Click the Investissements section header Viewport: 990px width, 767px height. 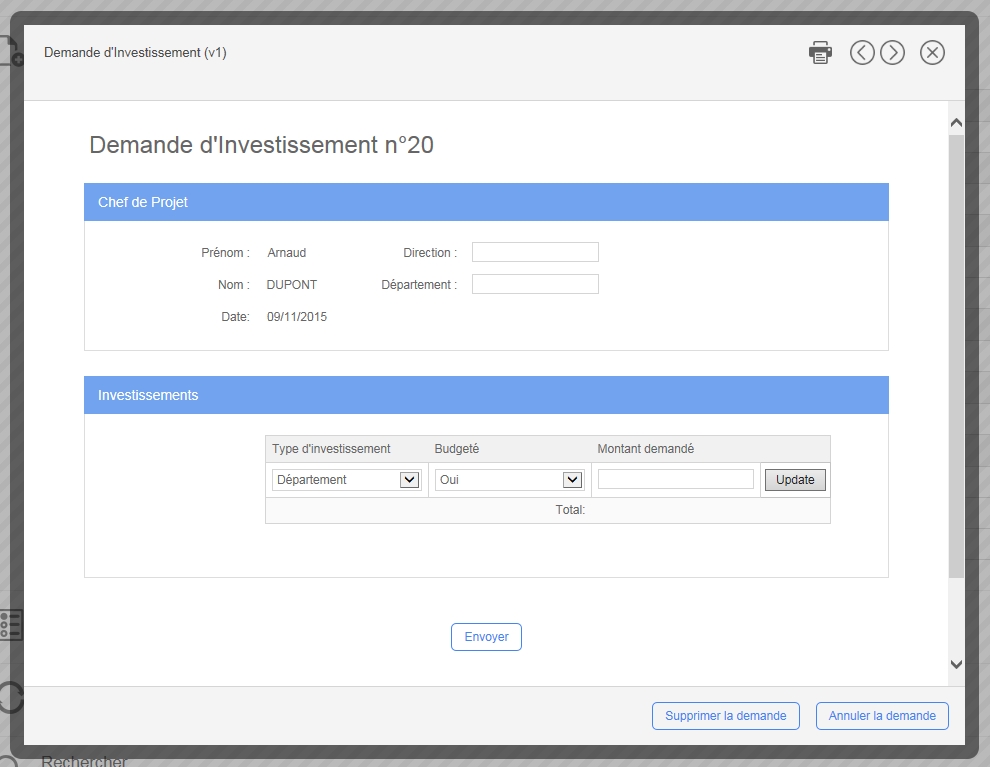486,395
